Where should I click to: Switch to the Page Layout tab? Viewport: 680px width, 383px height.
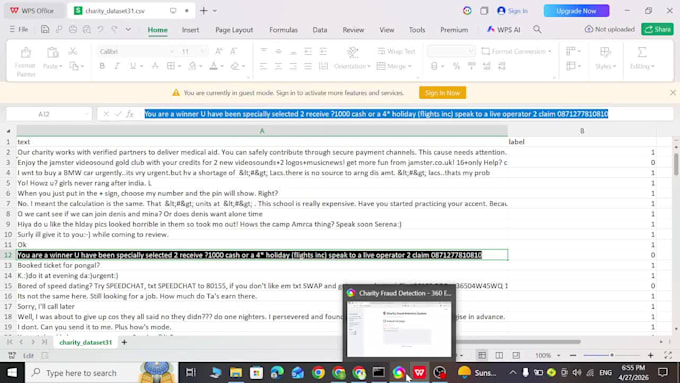tap(234, 29)
